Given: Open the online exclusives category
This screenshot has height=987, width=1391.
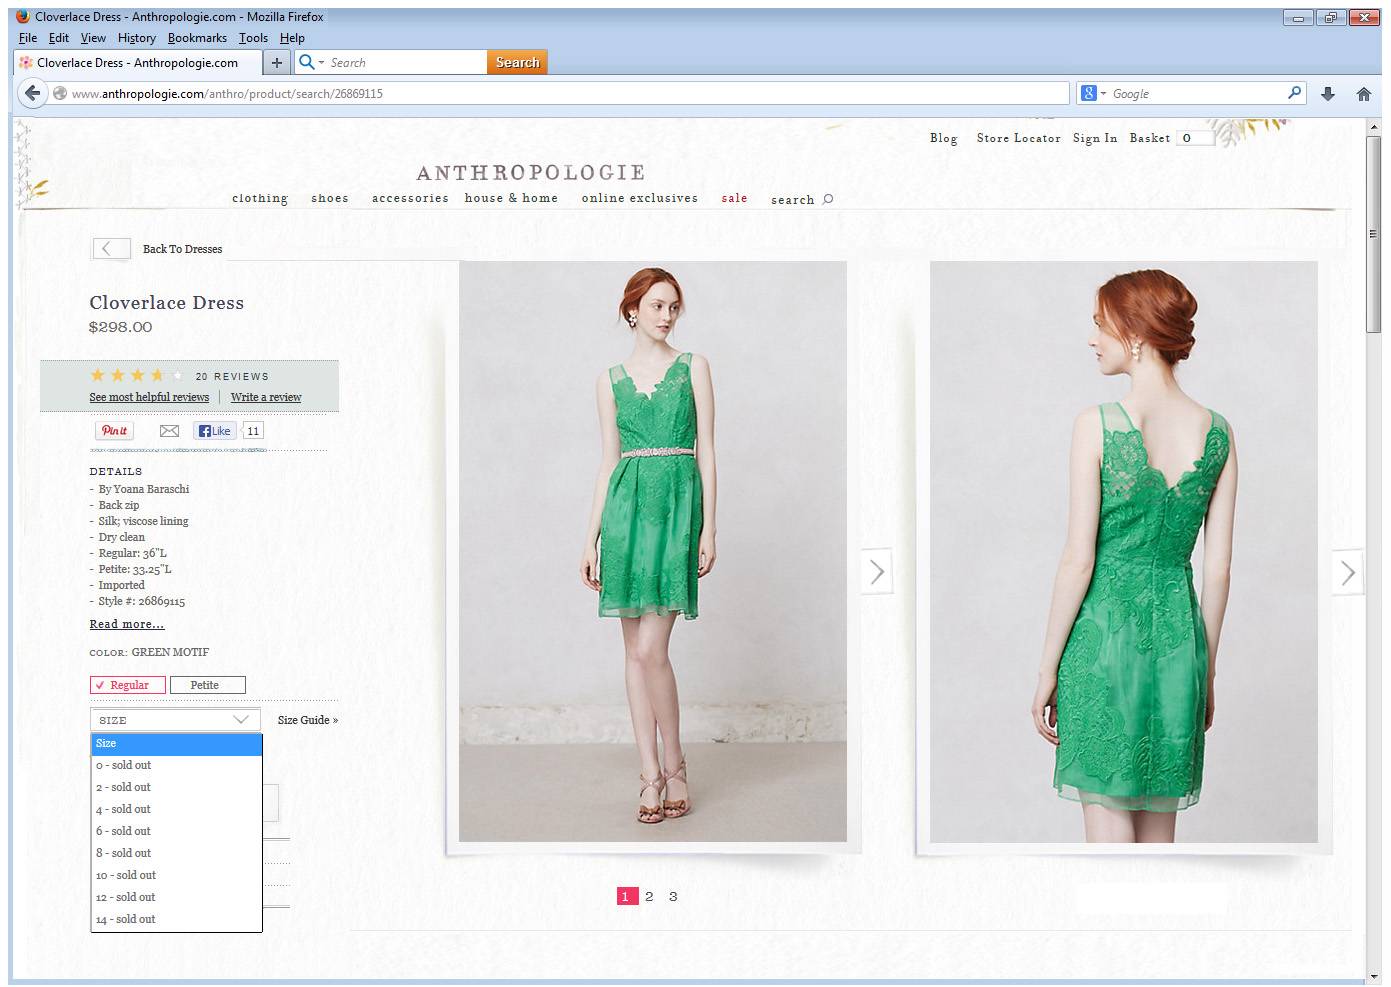Looking at the screenshot, I should pos(640,198).
